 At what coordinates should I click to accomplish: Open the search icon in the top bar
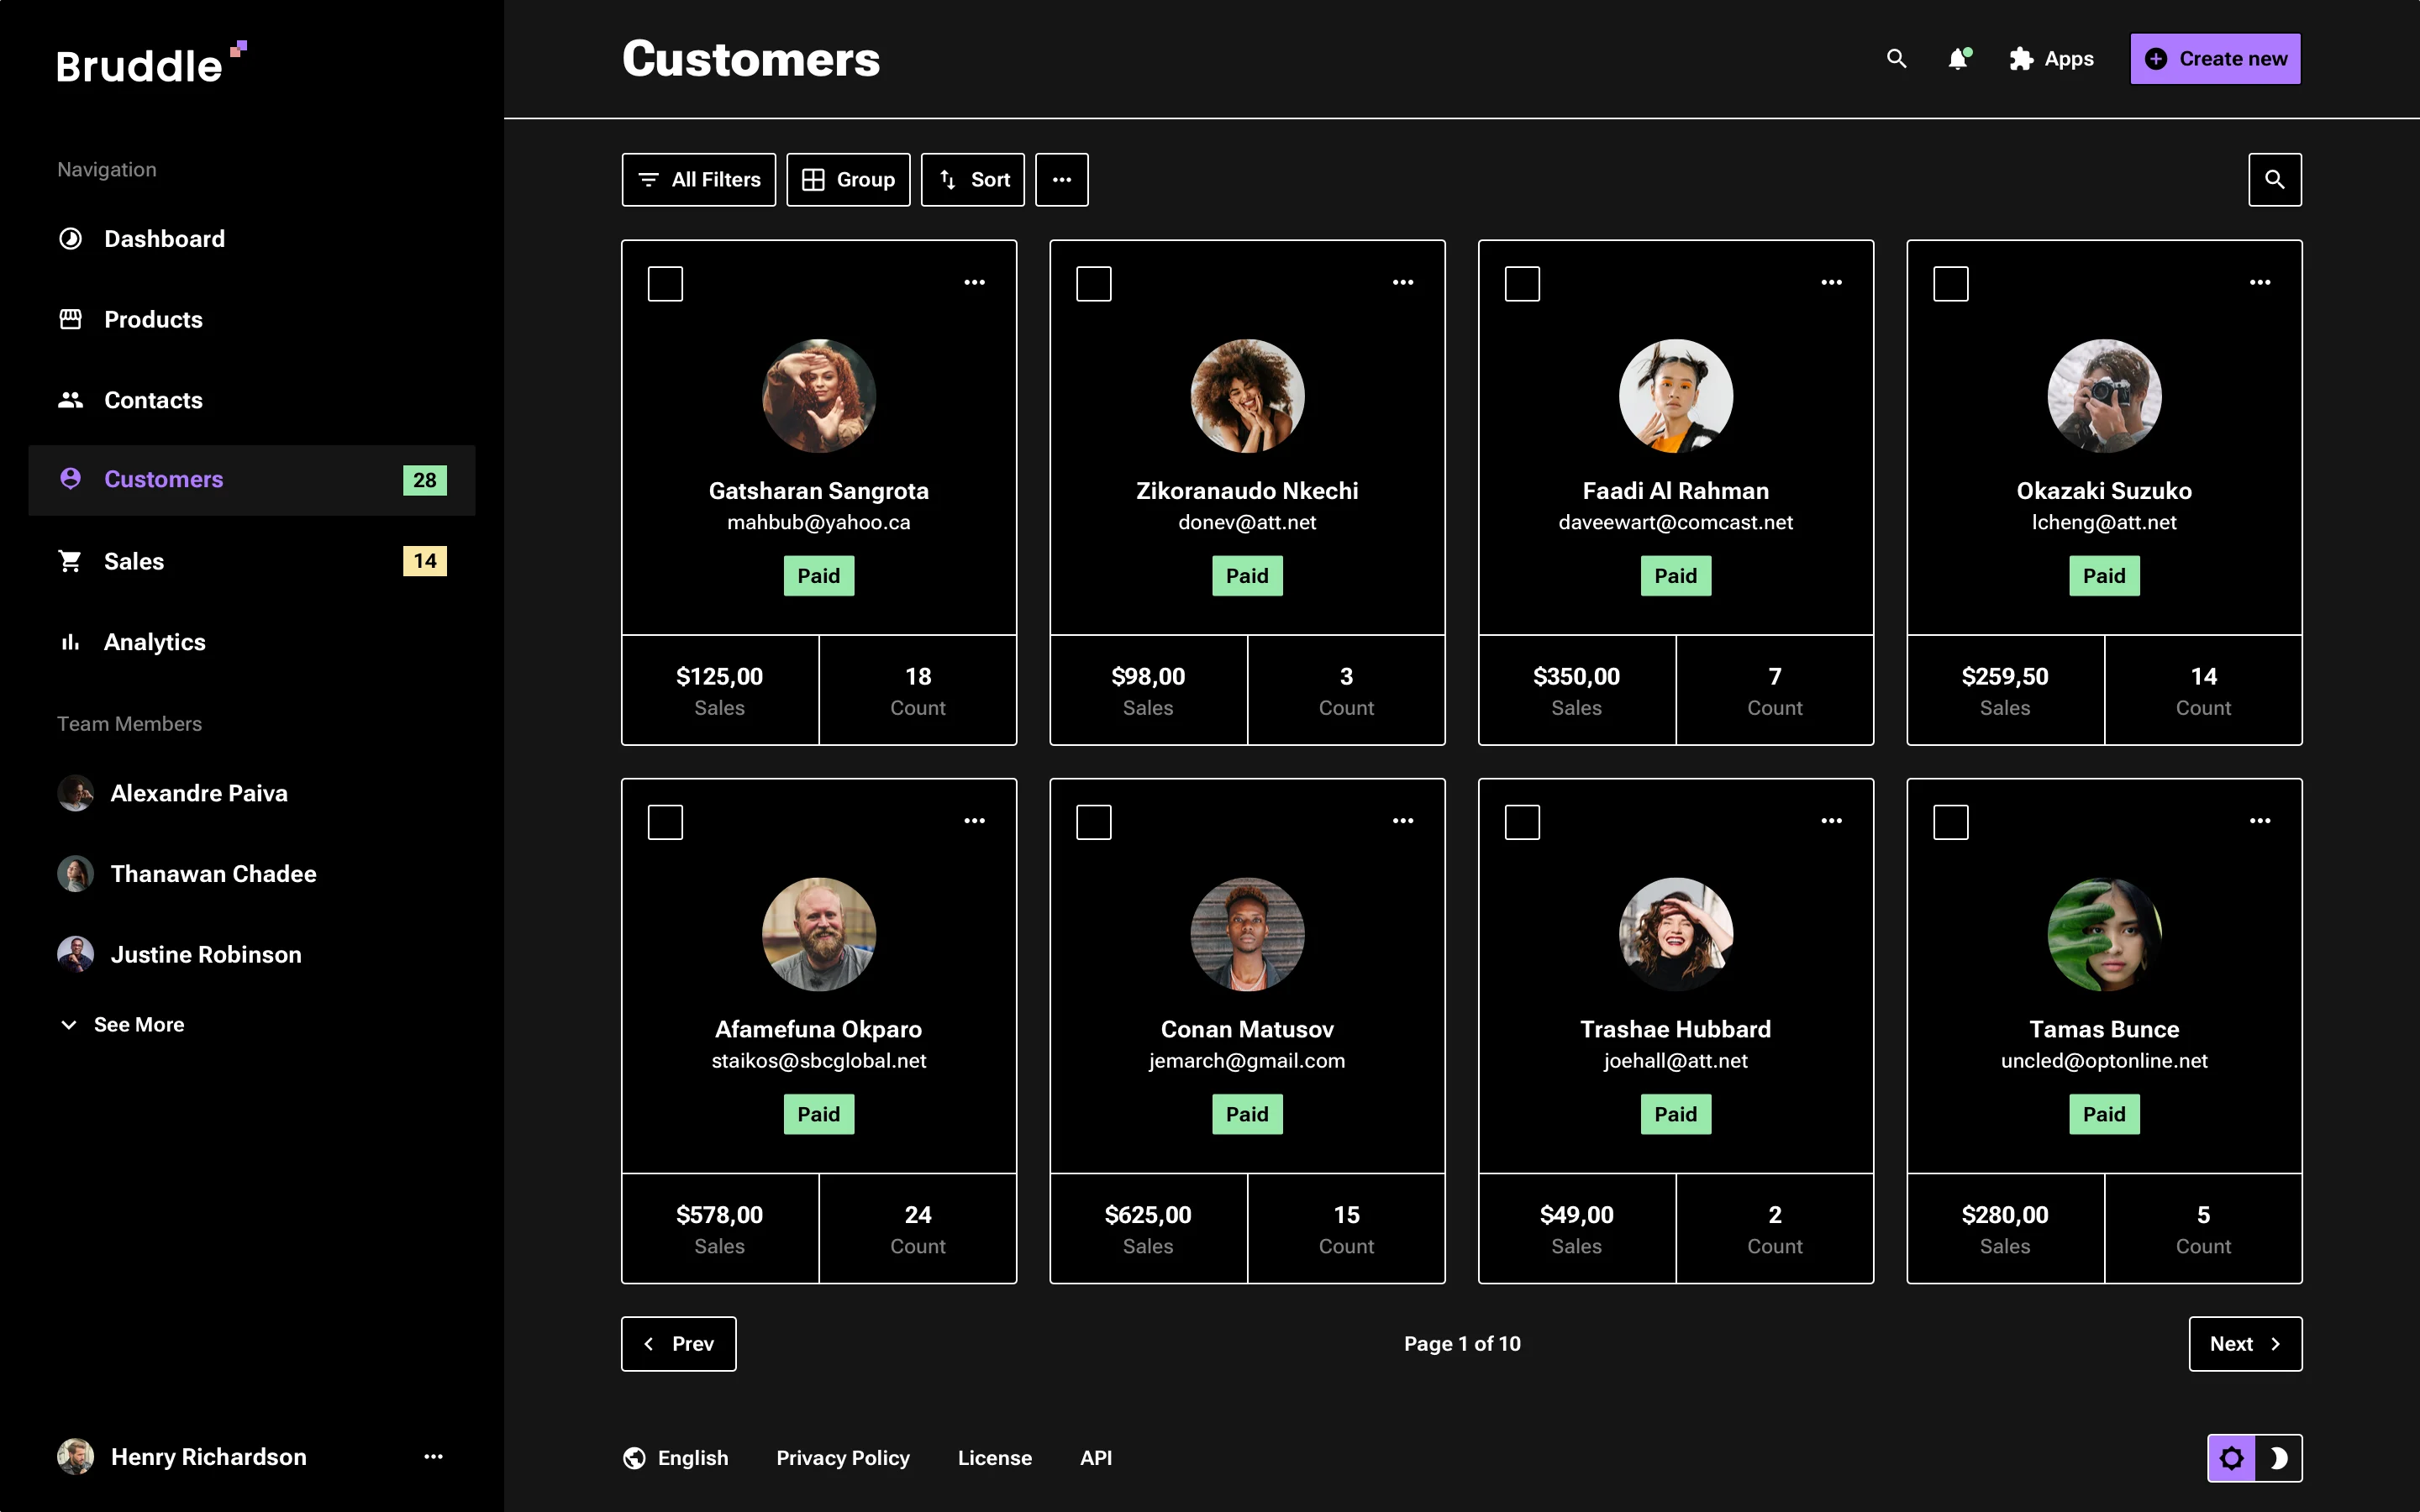click(1897, 58)
